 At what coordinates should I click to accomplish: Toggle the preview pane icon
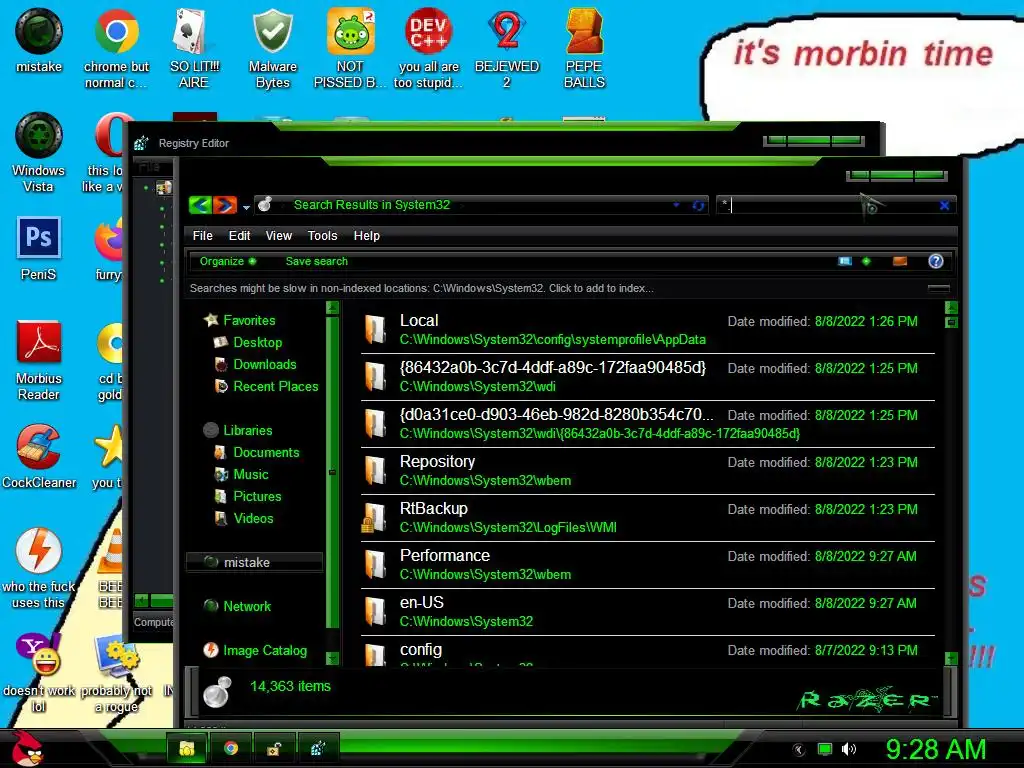click(x=900, y=261)
